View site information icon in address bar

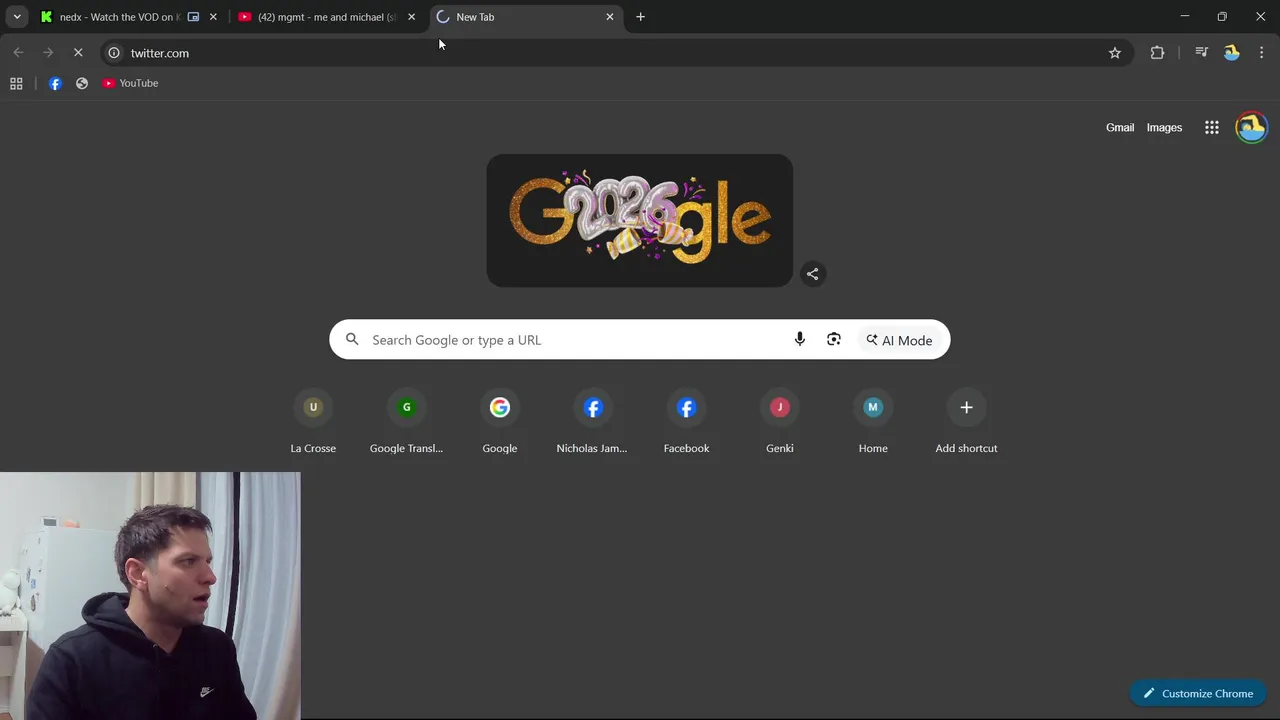[114, 53]
